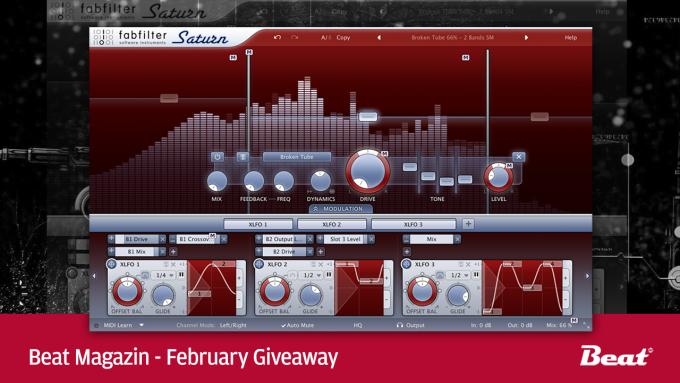Remove the B1 Crossover modulation slot
The image size is (680, 383).
click(x=223, y=239)
